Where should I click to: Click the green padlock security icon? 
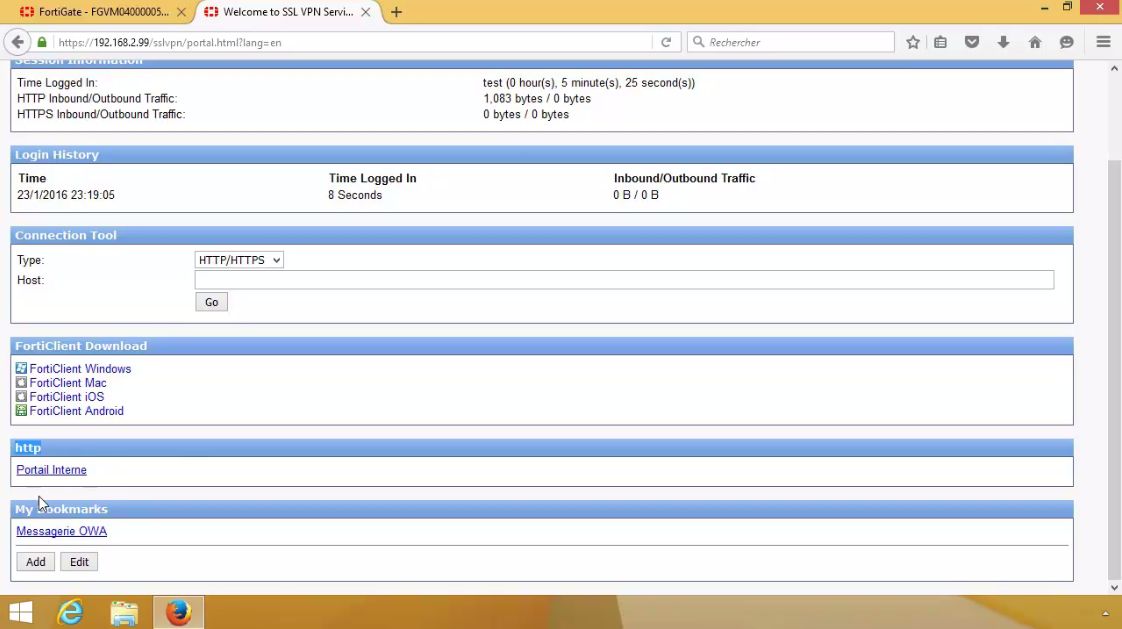click(x=42, y=42)
